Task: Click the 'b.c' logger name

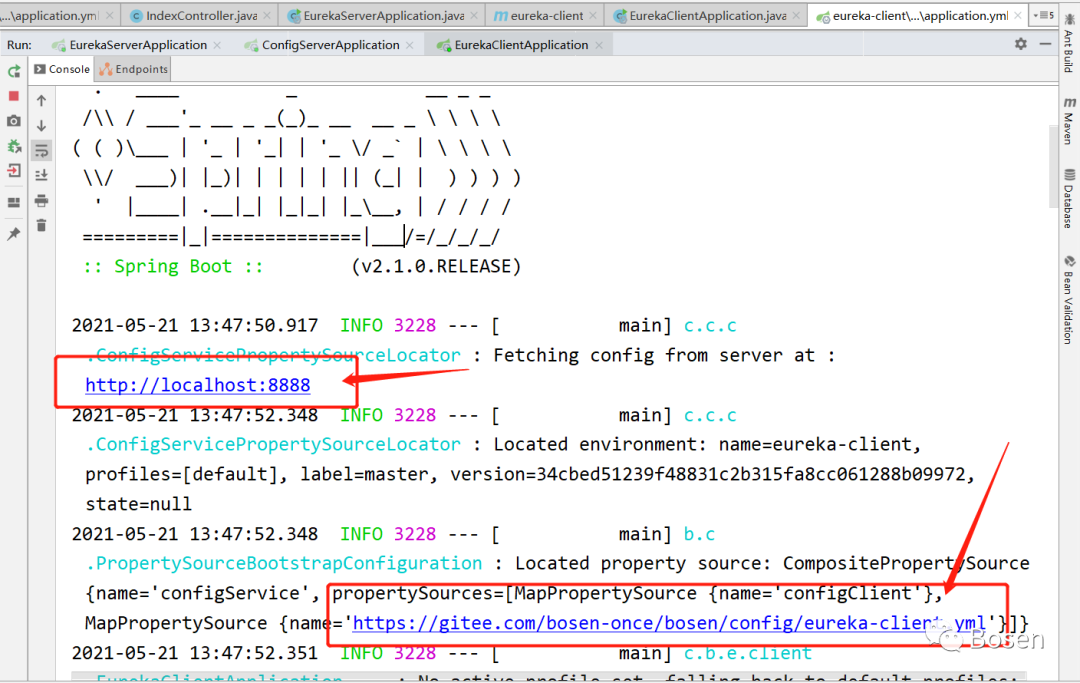Action: tap(699, 534)
